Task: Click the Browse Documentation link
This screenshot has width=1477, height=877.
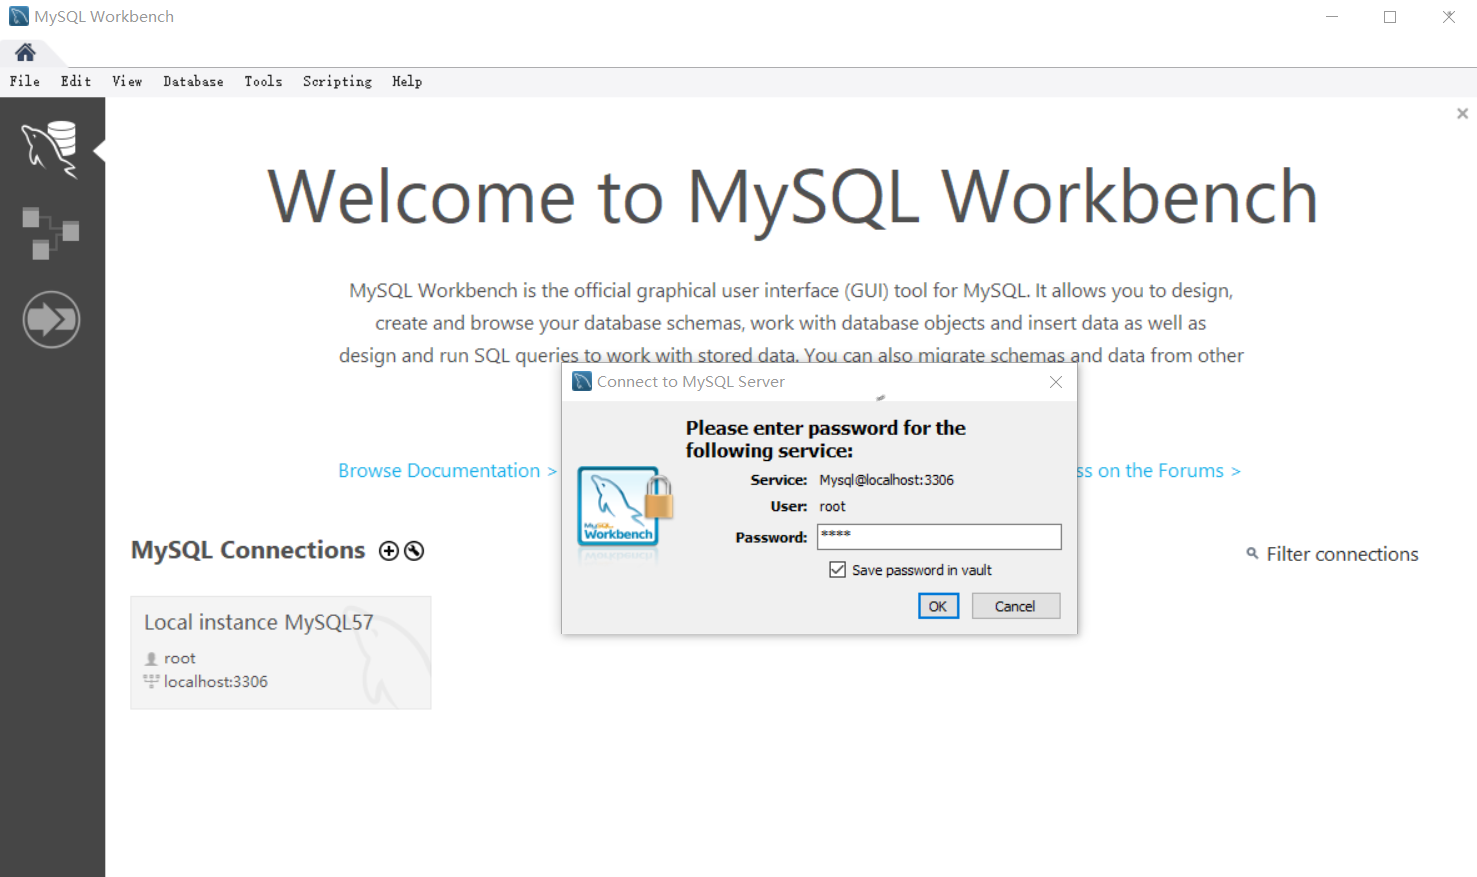Action: coord(447,471)
